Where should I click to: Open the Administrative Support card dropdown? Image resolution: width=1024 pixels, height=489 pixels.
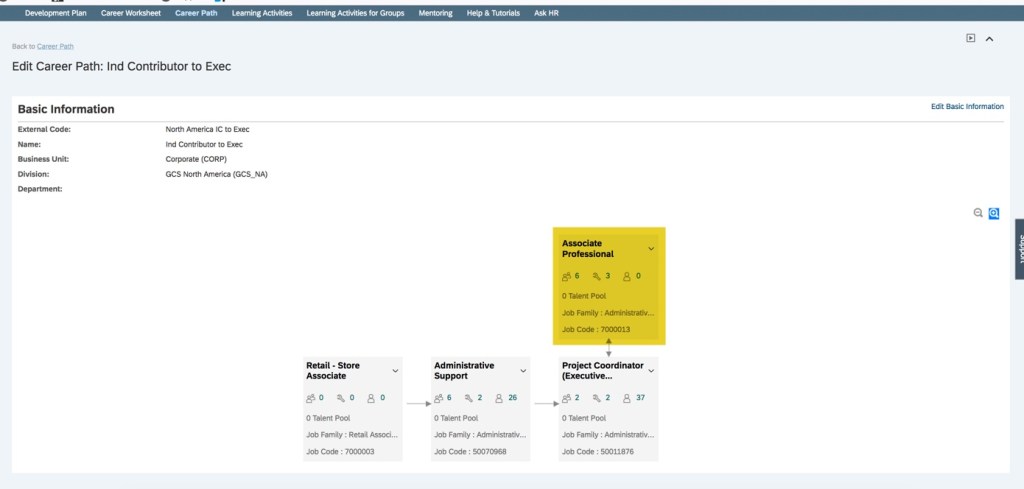[x=523, y=371]
